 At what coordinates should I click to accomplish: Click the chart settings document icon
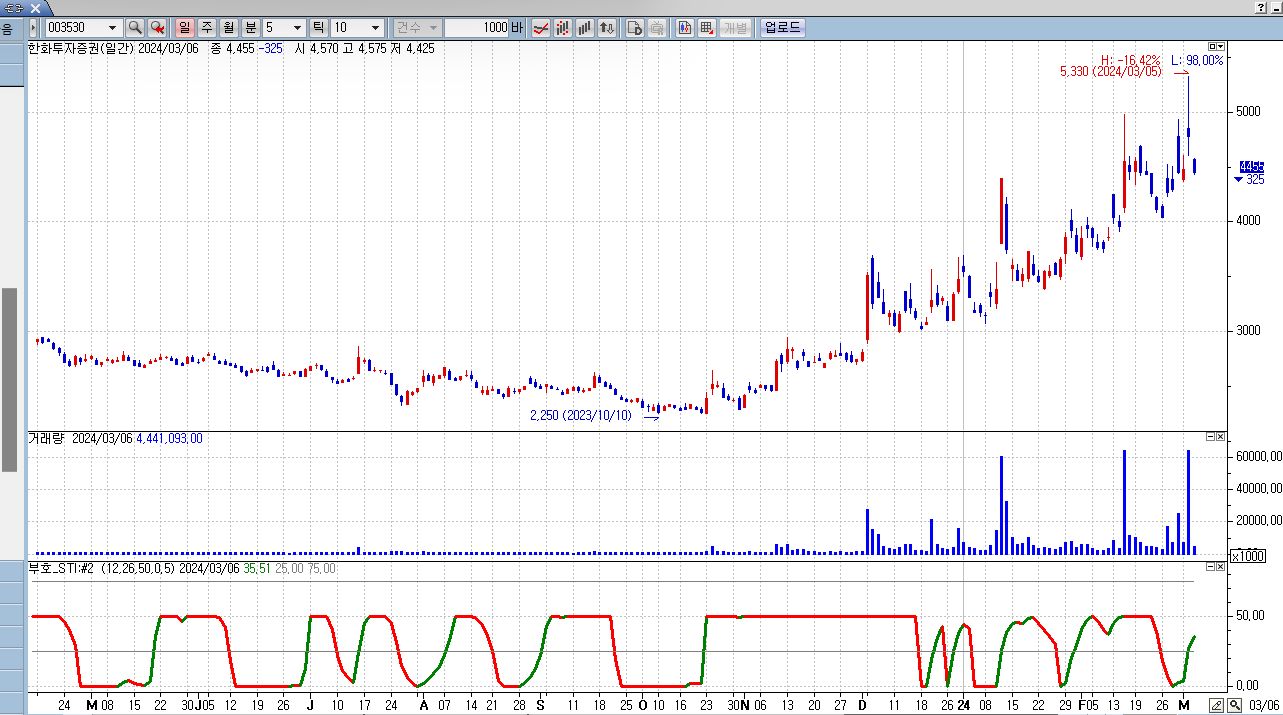coord(634,28)
